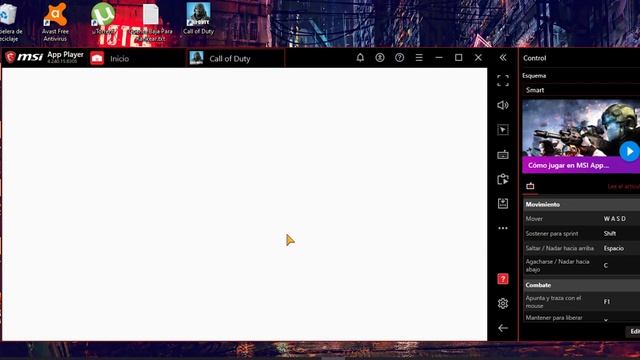Image resolution: width=640 pixels, height=360 pixels.
Task: Open the Smart scheme dropdown
Action: (x=581, y=90)
